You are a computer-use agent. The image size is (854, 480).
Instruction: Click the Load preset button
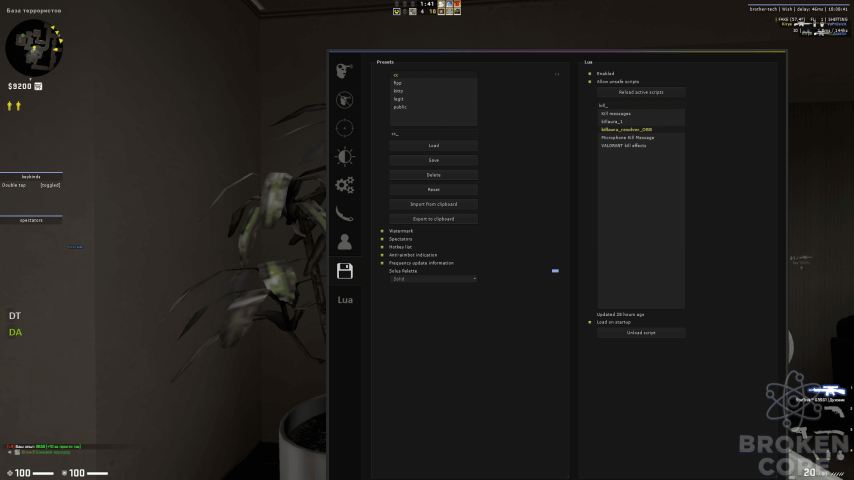434,145
